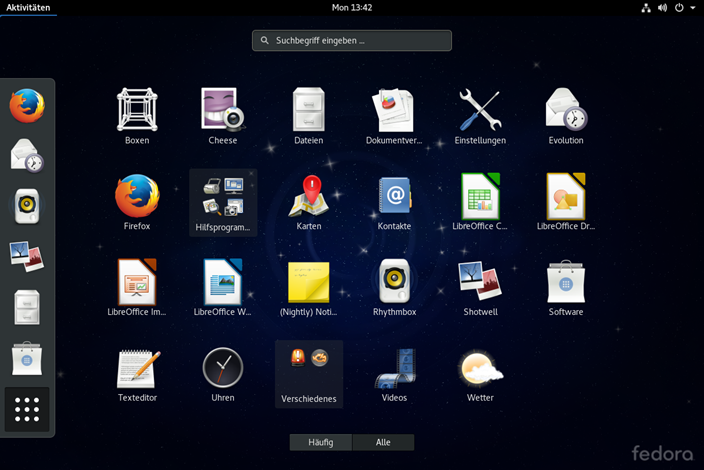Open the Karten maps app
The image size is (704, 470).
click(x=308, y=202)
